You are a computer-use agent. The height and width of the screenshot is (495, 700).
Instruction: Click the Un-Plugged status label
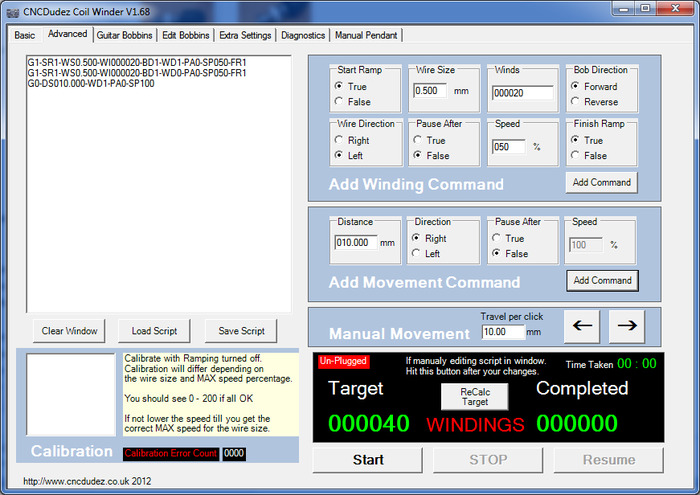point(343,361)
